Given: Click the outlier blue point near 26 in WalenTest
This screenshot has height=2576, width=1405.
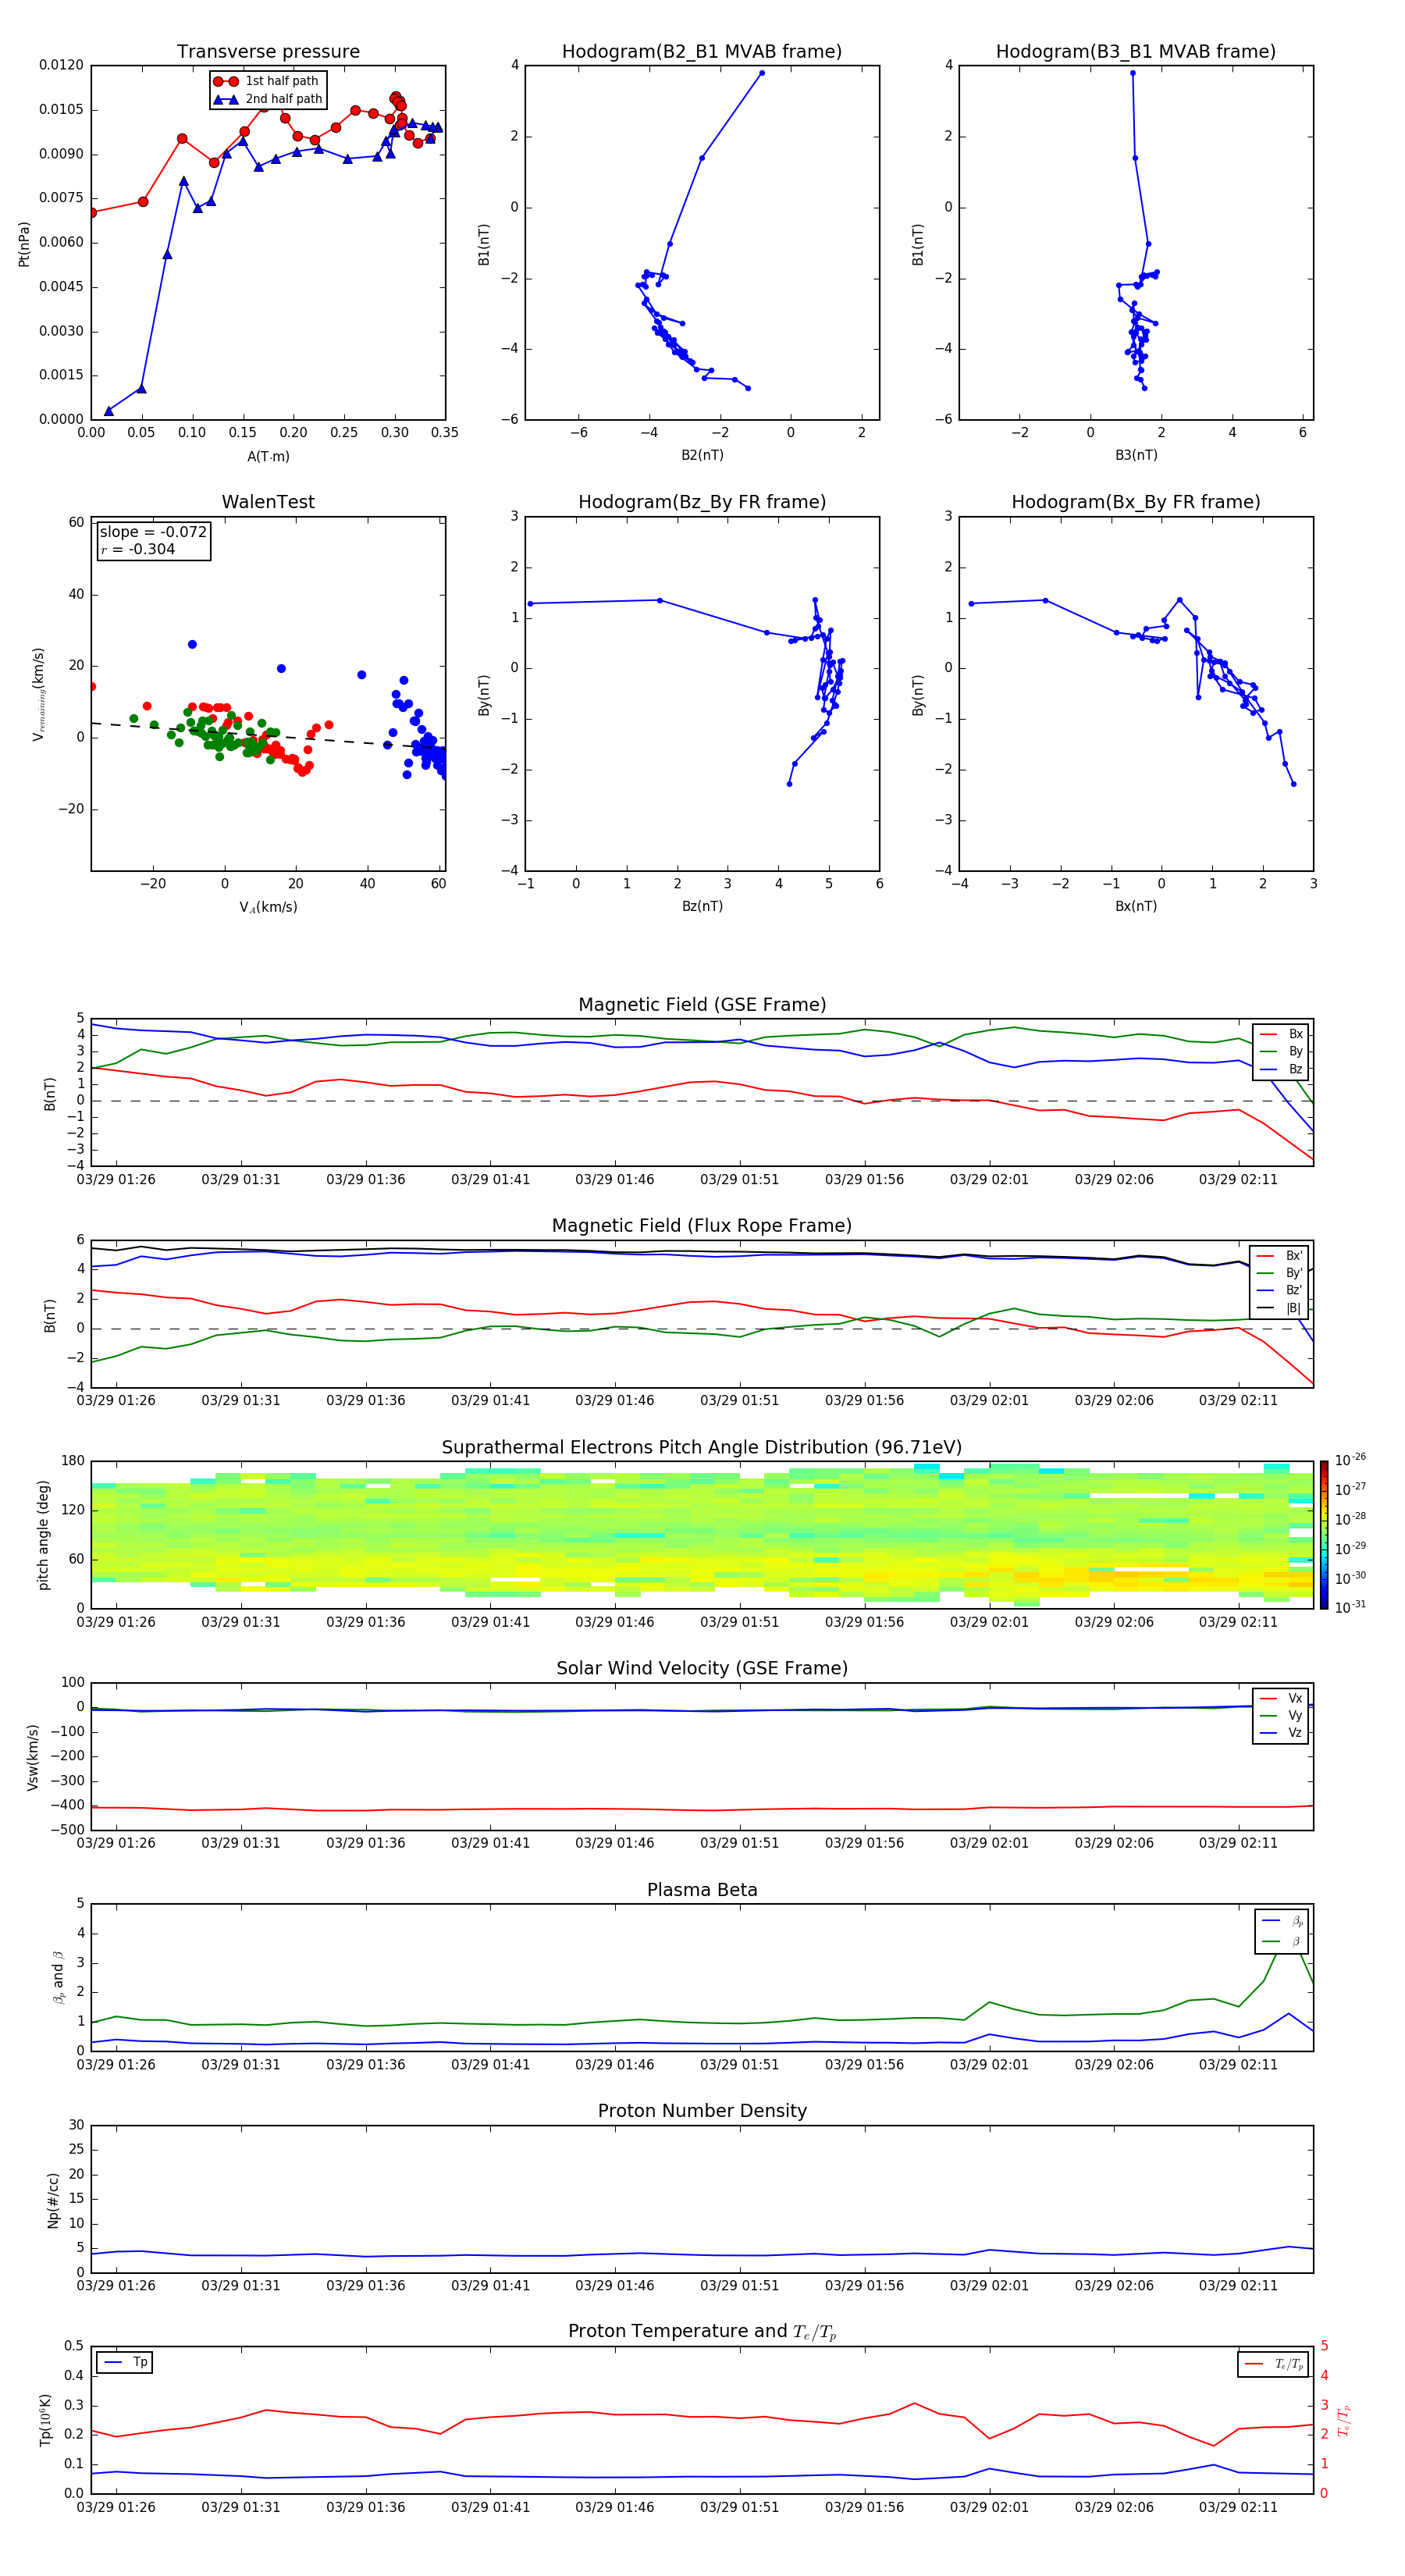Looking at the screenshot, I should click(192, 644).
